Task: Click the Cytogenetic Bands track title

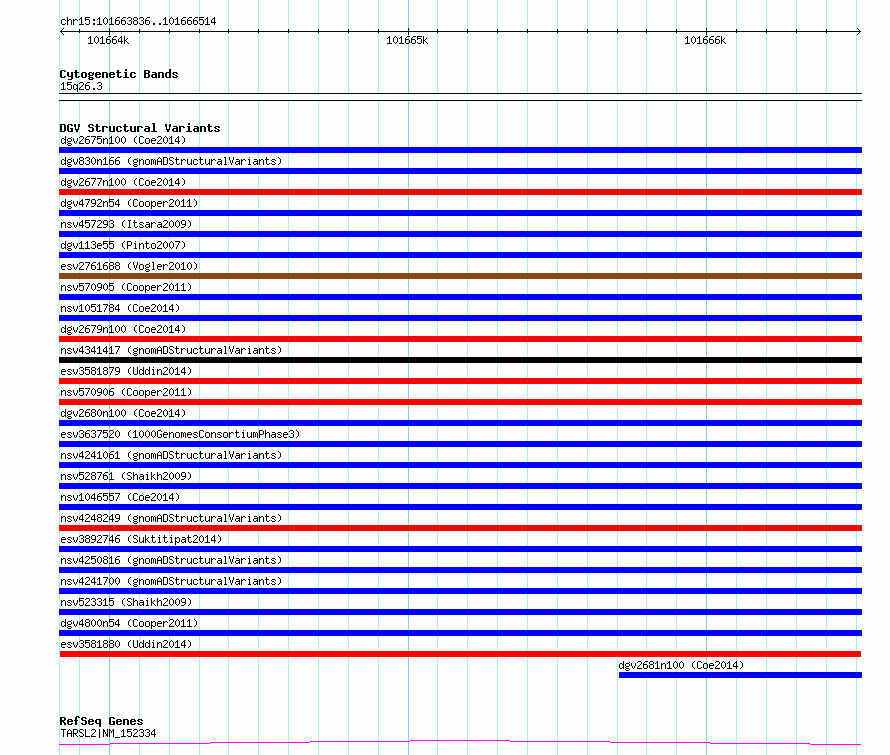Action: pos(119,74)
